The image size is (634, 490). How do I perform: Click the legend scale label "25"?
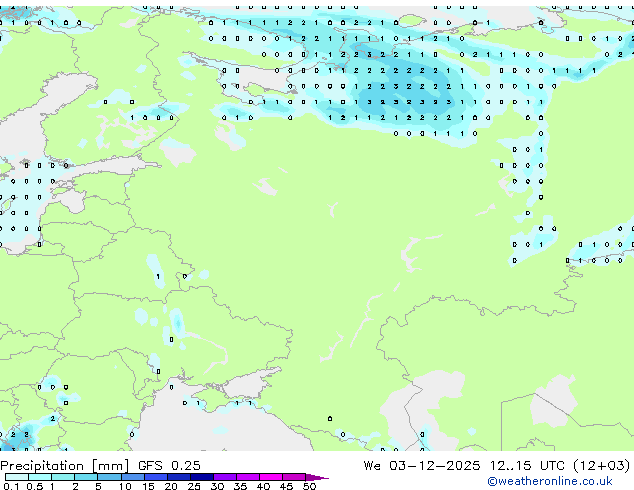(194, 486)
